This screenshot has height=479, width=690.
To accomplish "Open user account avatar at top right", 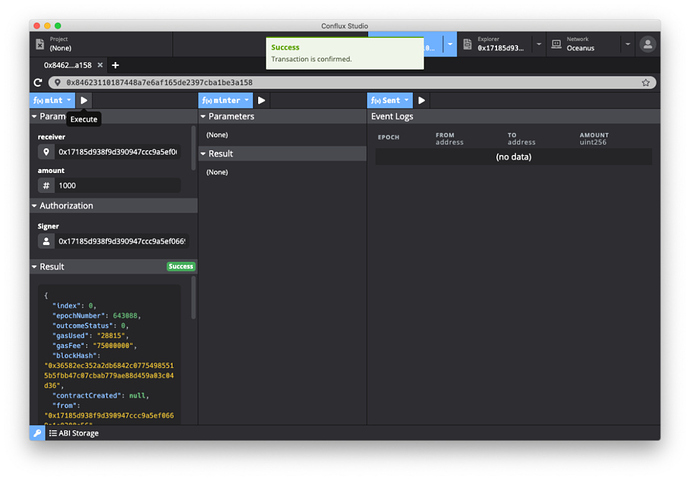I will click(x=648, y=44).
